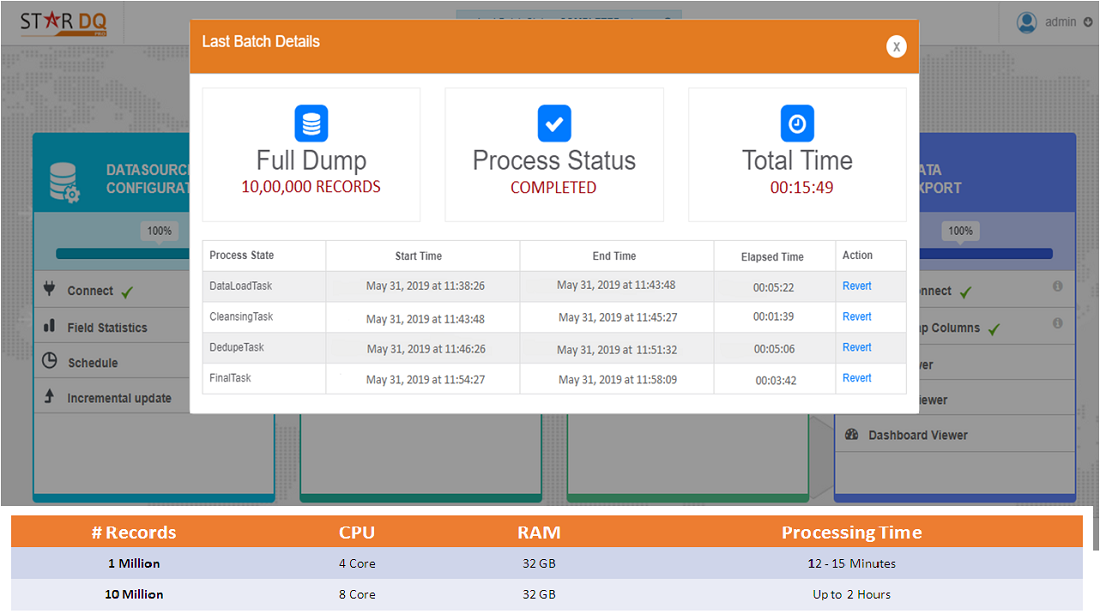Image resolution: width=1100 pixels, height=614 pixels.
Task: Click the admin user avatar icon
Action: pos(1027,22)
